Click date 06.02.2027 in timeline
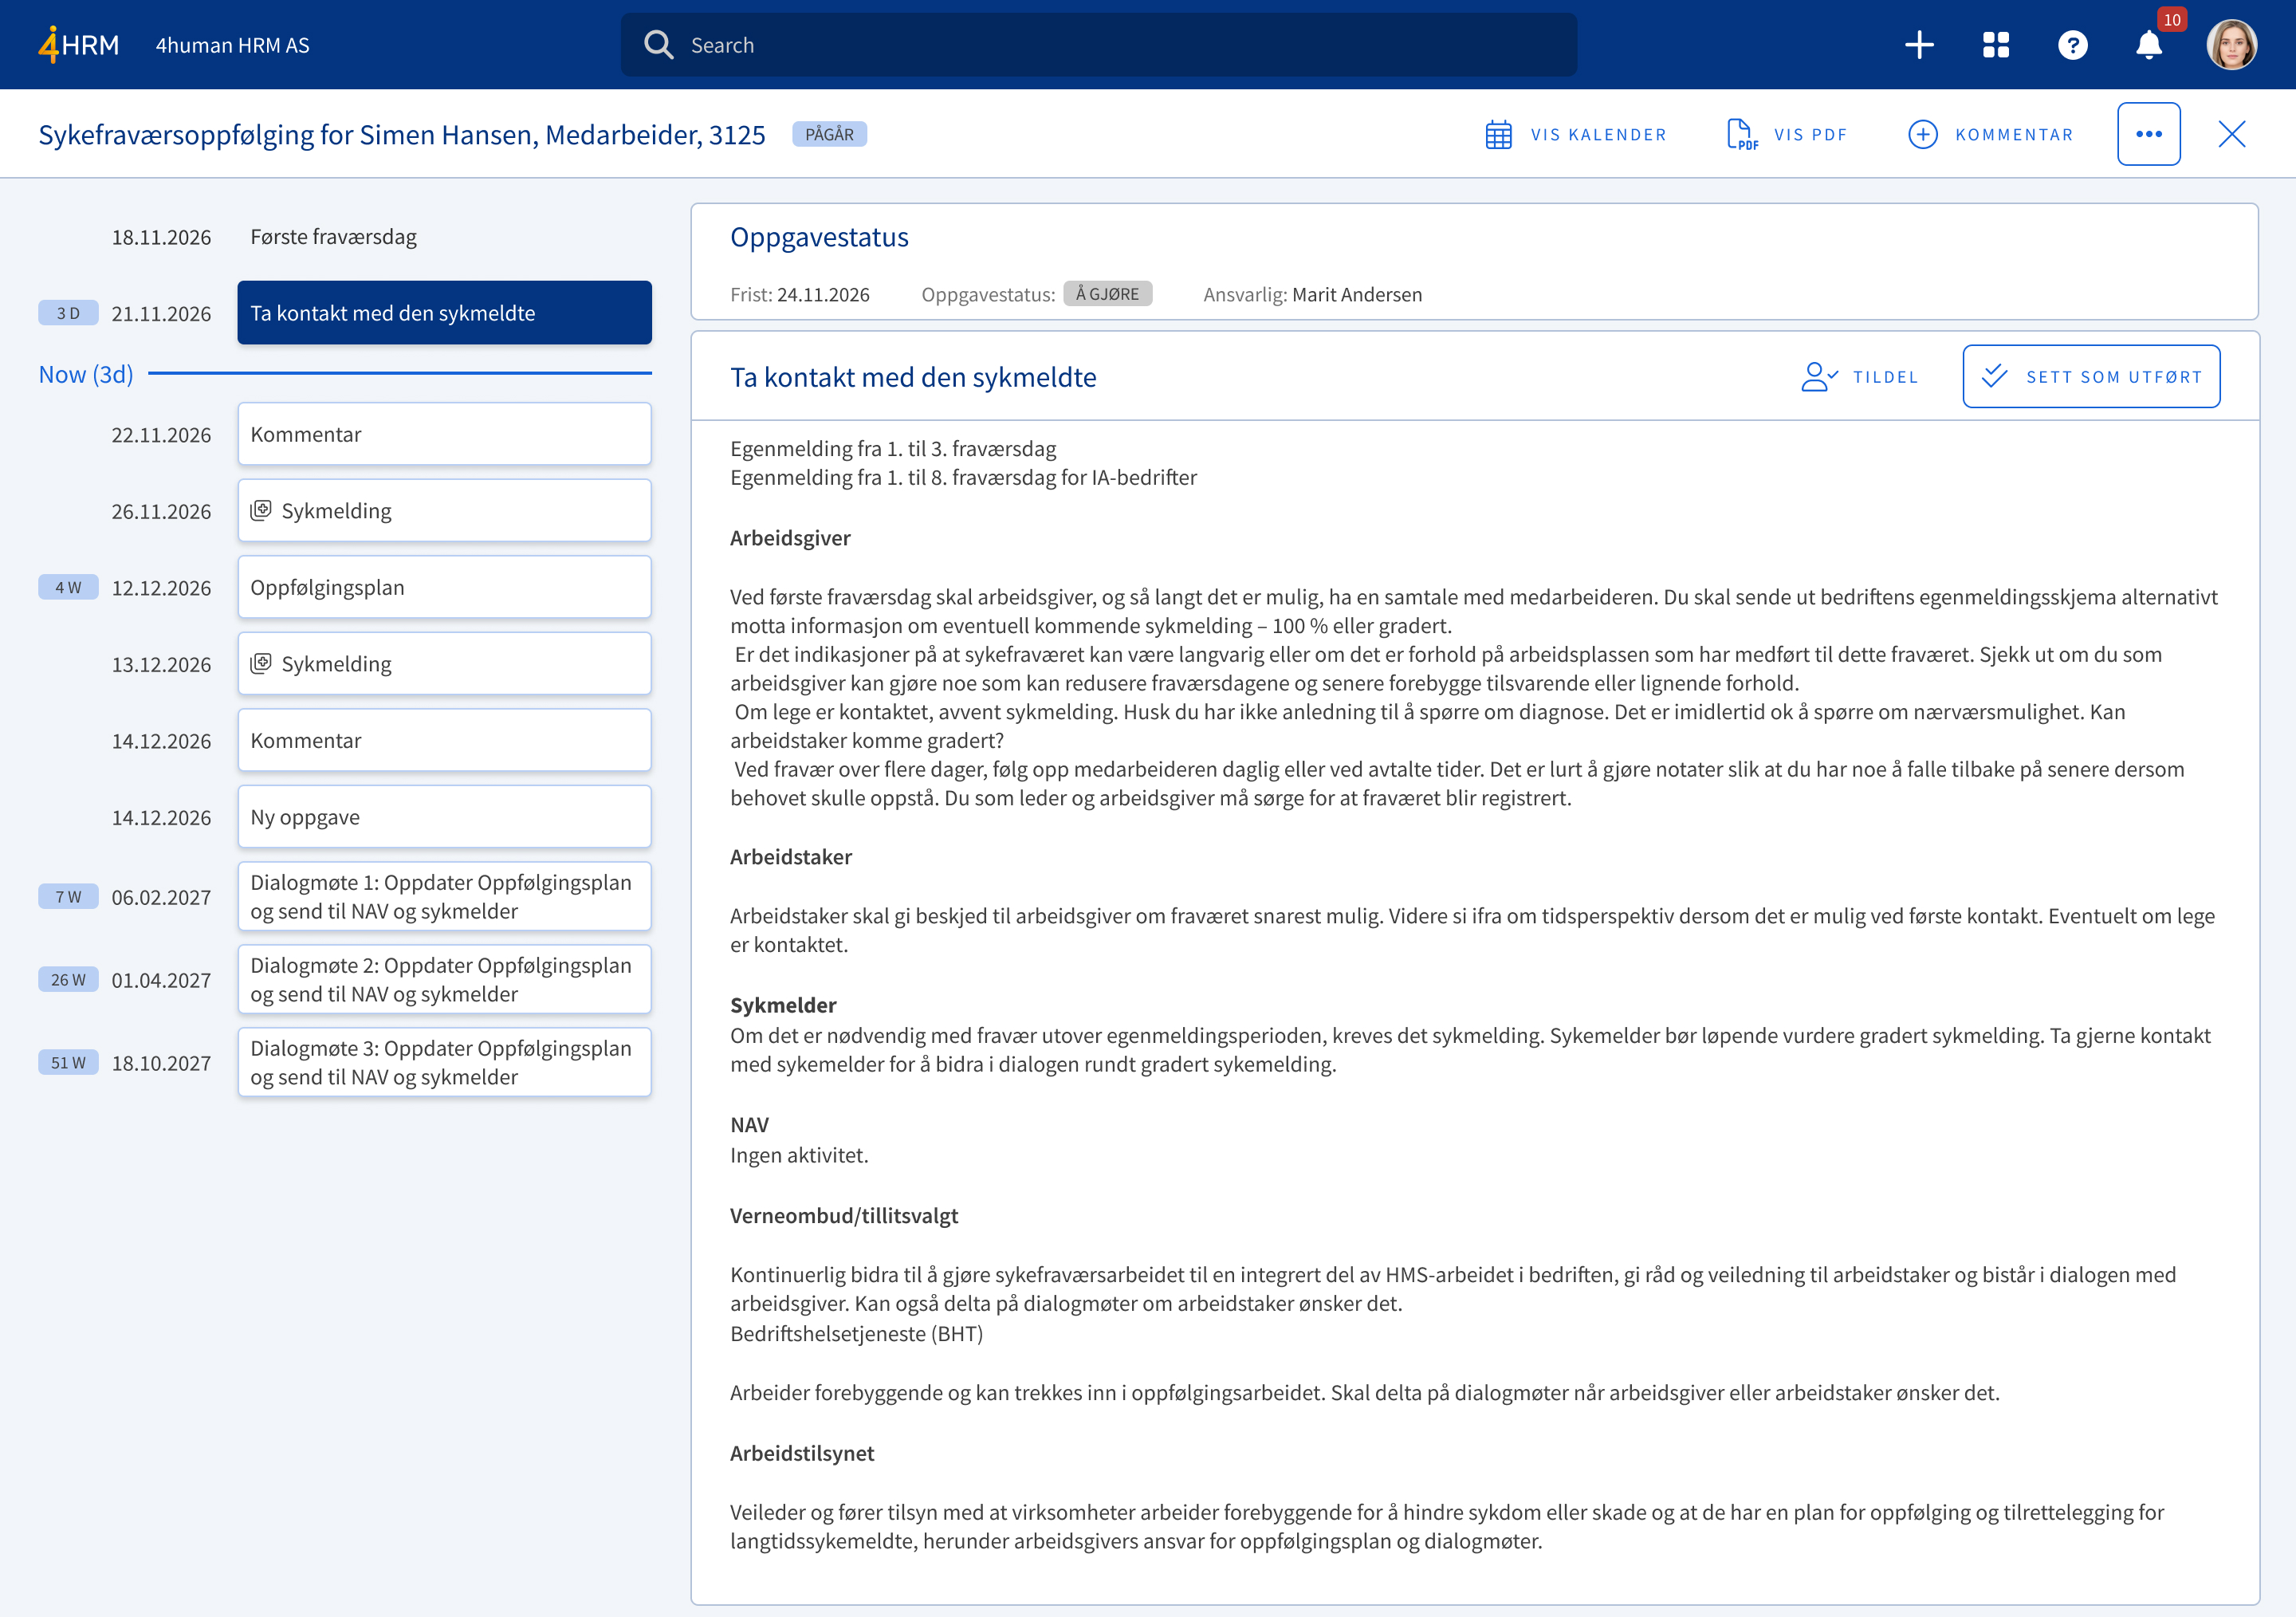Image resolution: width=2296 pixels, height=1617 pixels. (x=161, y=897)
